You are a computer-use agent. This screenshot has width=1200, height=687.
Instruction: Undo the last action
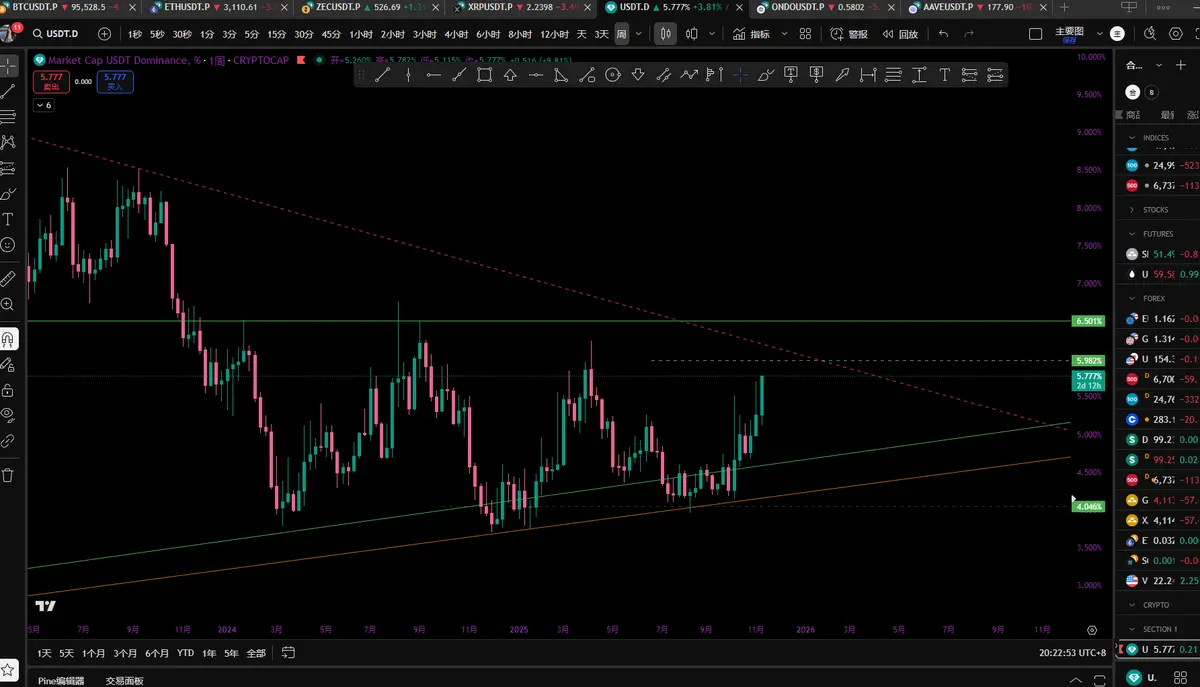click(943, 33)
